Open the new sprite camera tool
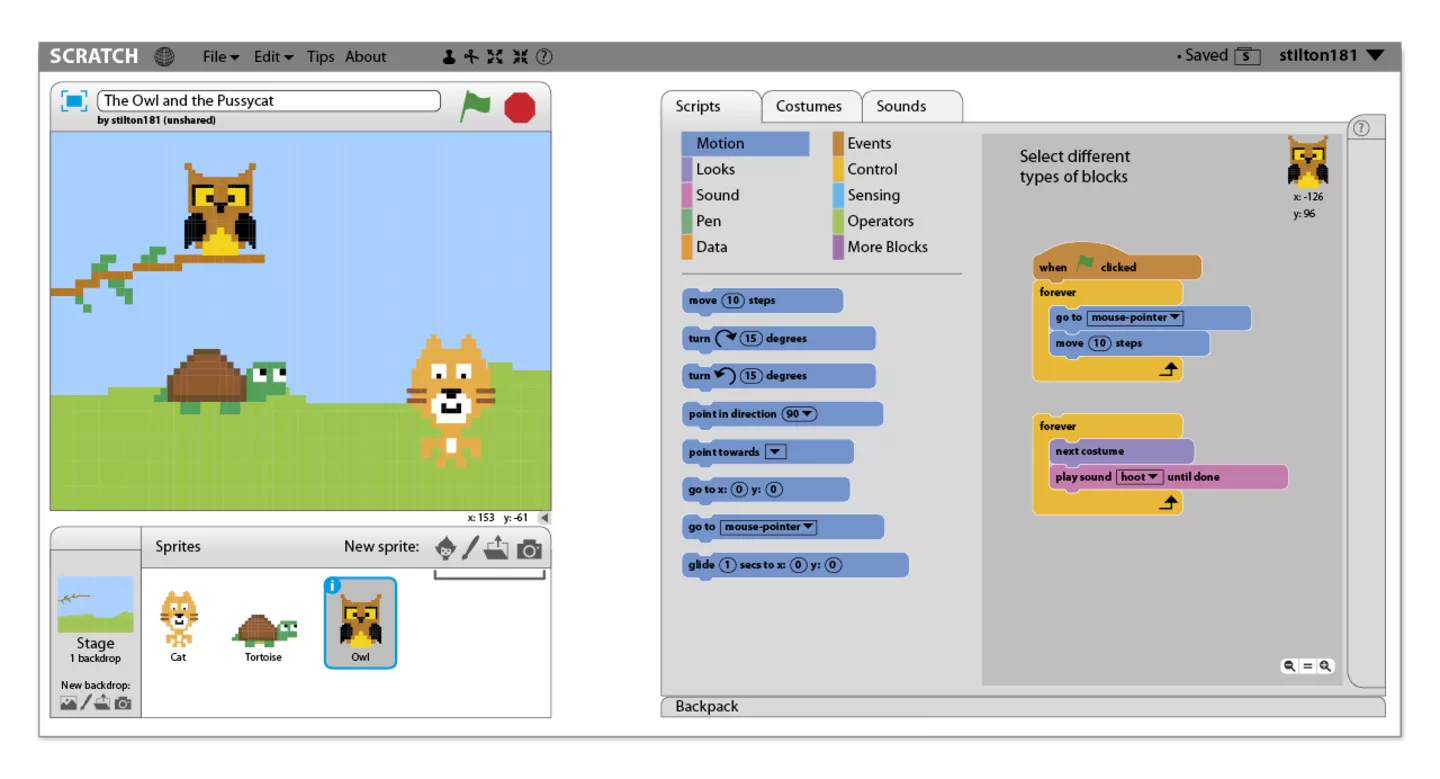 (x=529, y=548)
